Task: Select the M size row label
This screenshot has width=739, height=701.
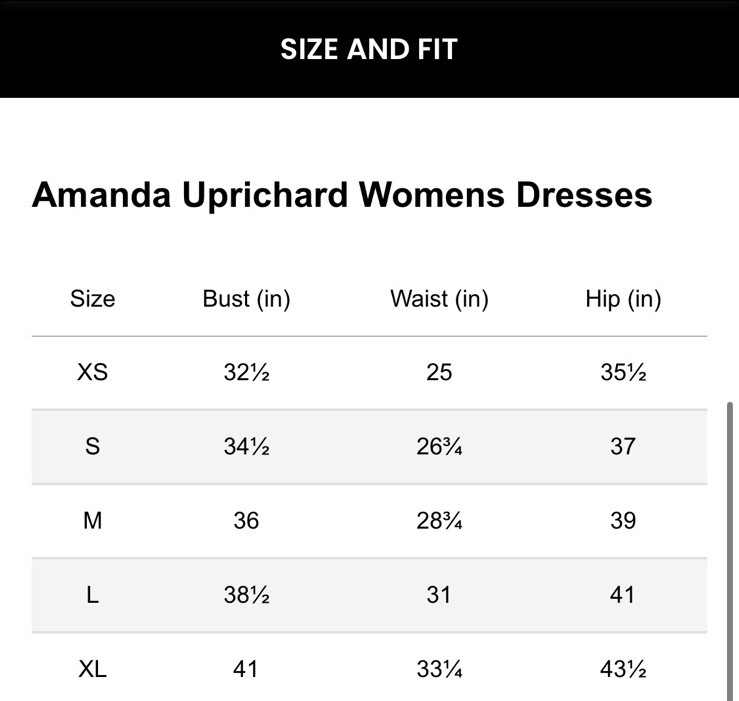Action: click(92, 520)
